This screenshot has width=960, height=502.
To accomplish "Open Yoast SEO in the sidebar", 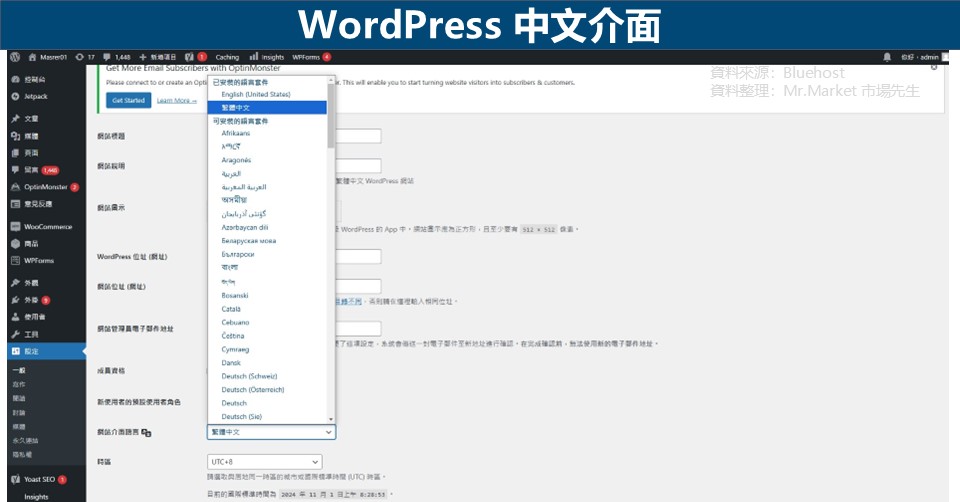I will pyautogui.click(x=39, y=479).
